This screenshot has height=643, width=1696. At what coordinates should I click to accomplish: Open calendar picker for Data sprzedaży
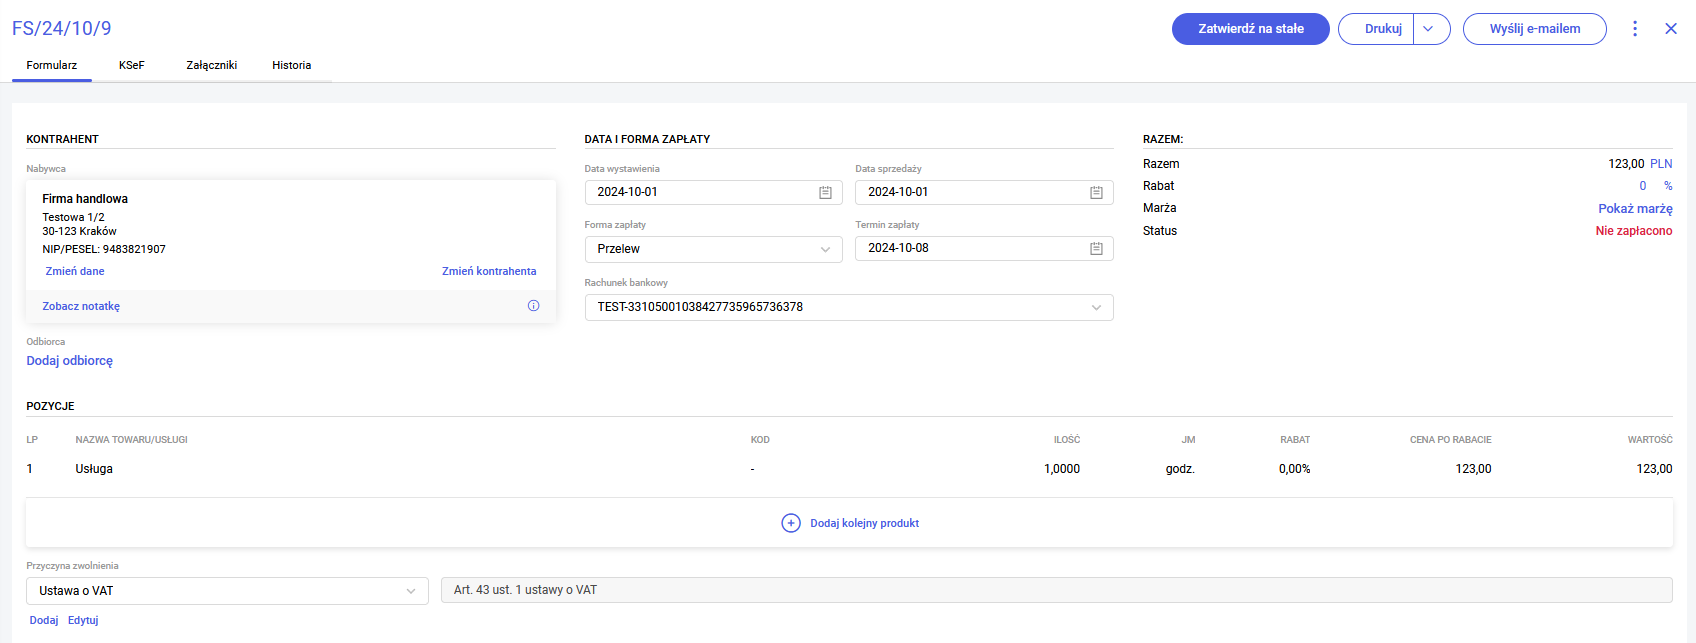[x=1096, y=192]
